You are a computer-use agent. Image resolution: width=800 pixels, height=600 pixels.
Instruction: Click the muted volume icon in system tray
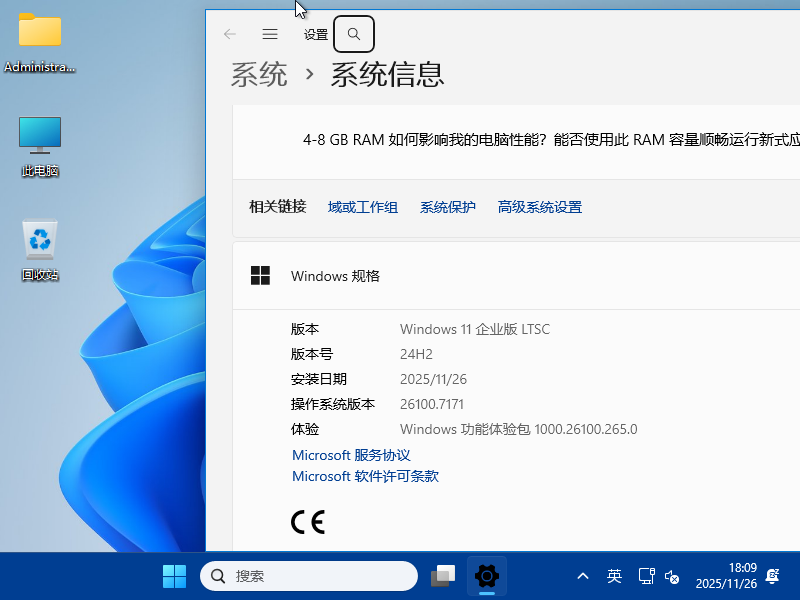click(671, 576)
